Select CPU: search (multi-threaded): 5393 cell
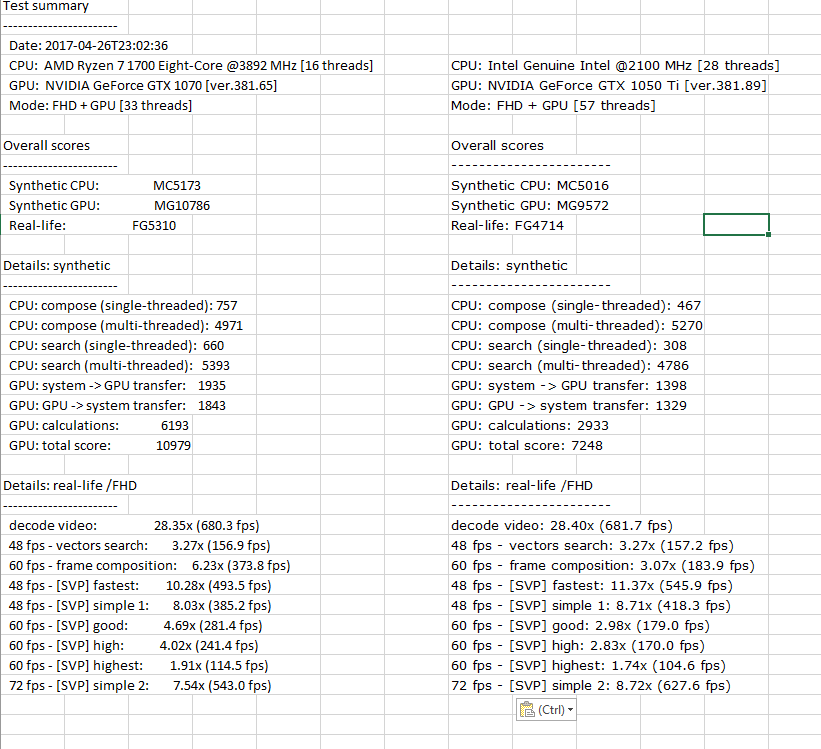The width and height of the screenshot is (821, 749). (x=119, y=366)
